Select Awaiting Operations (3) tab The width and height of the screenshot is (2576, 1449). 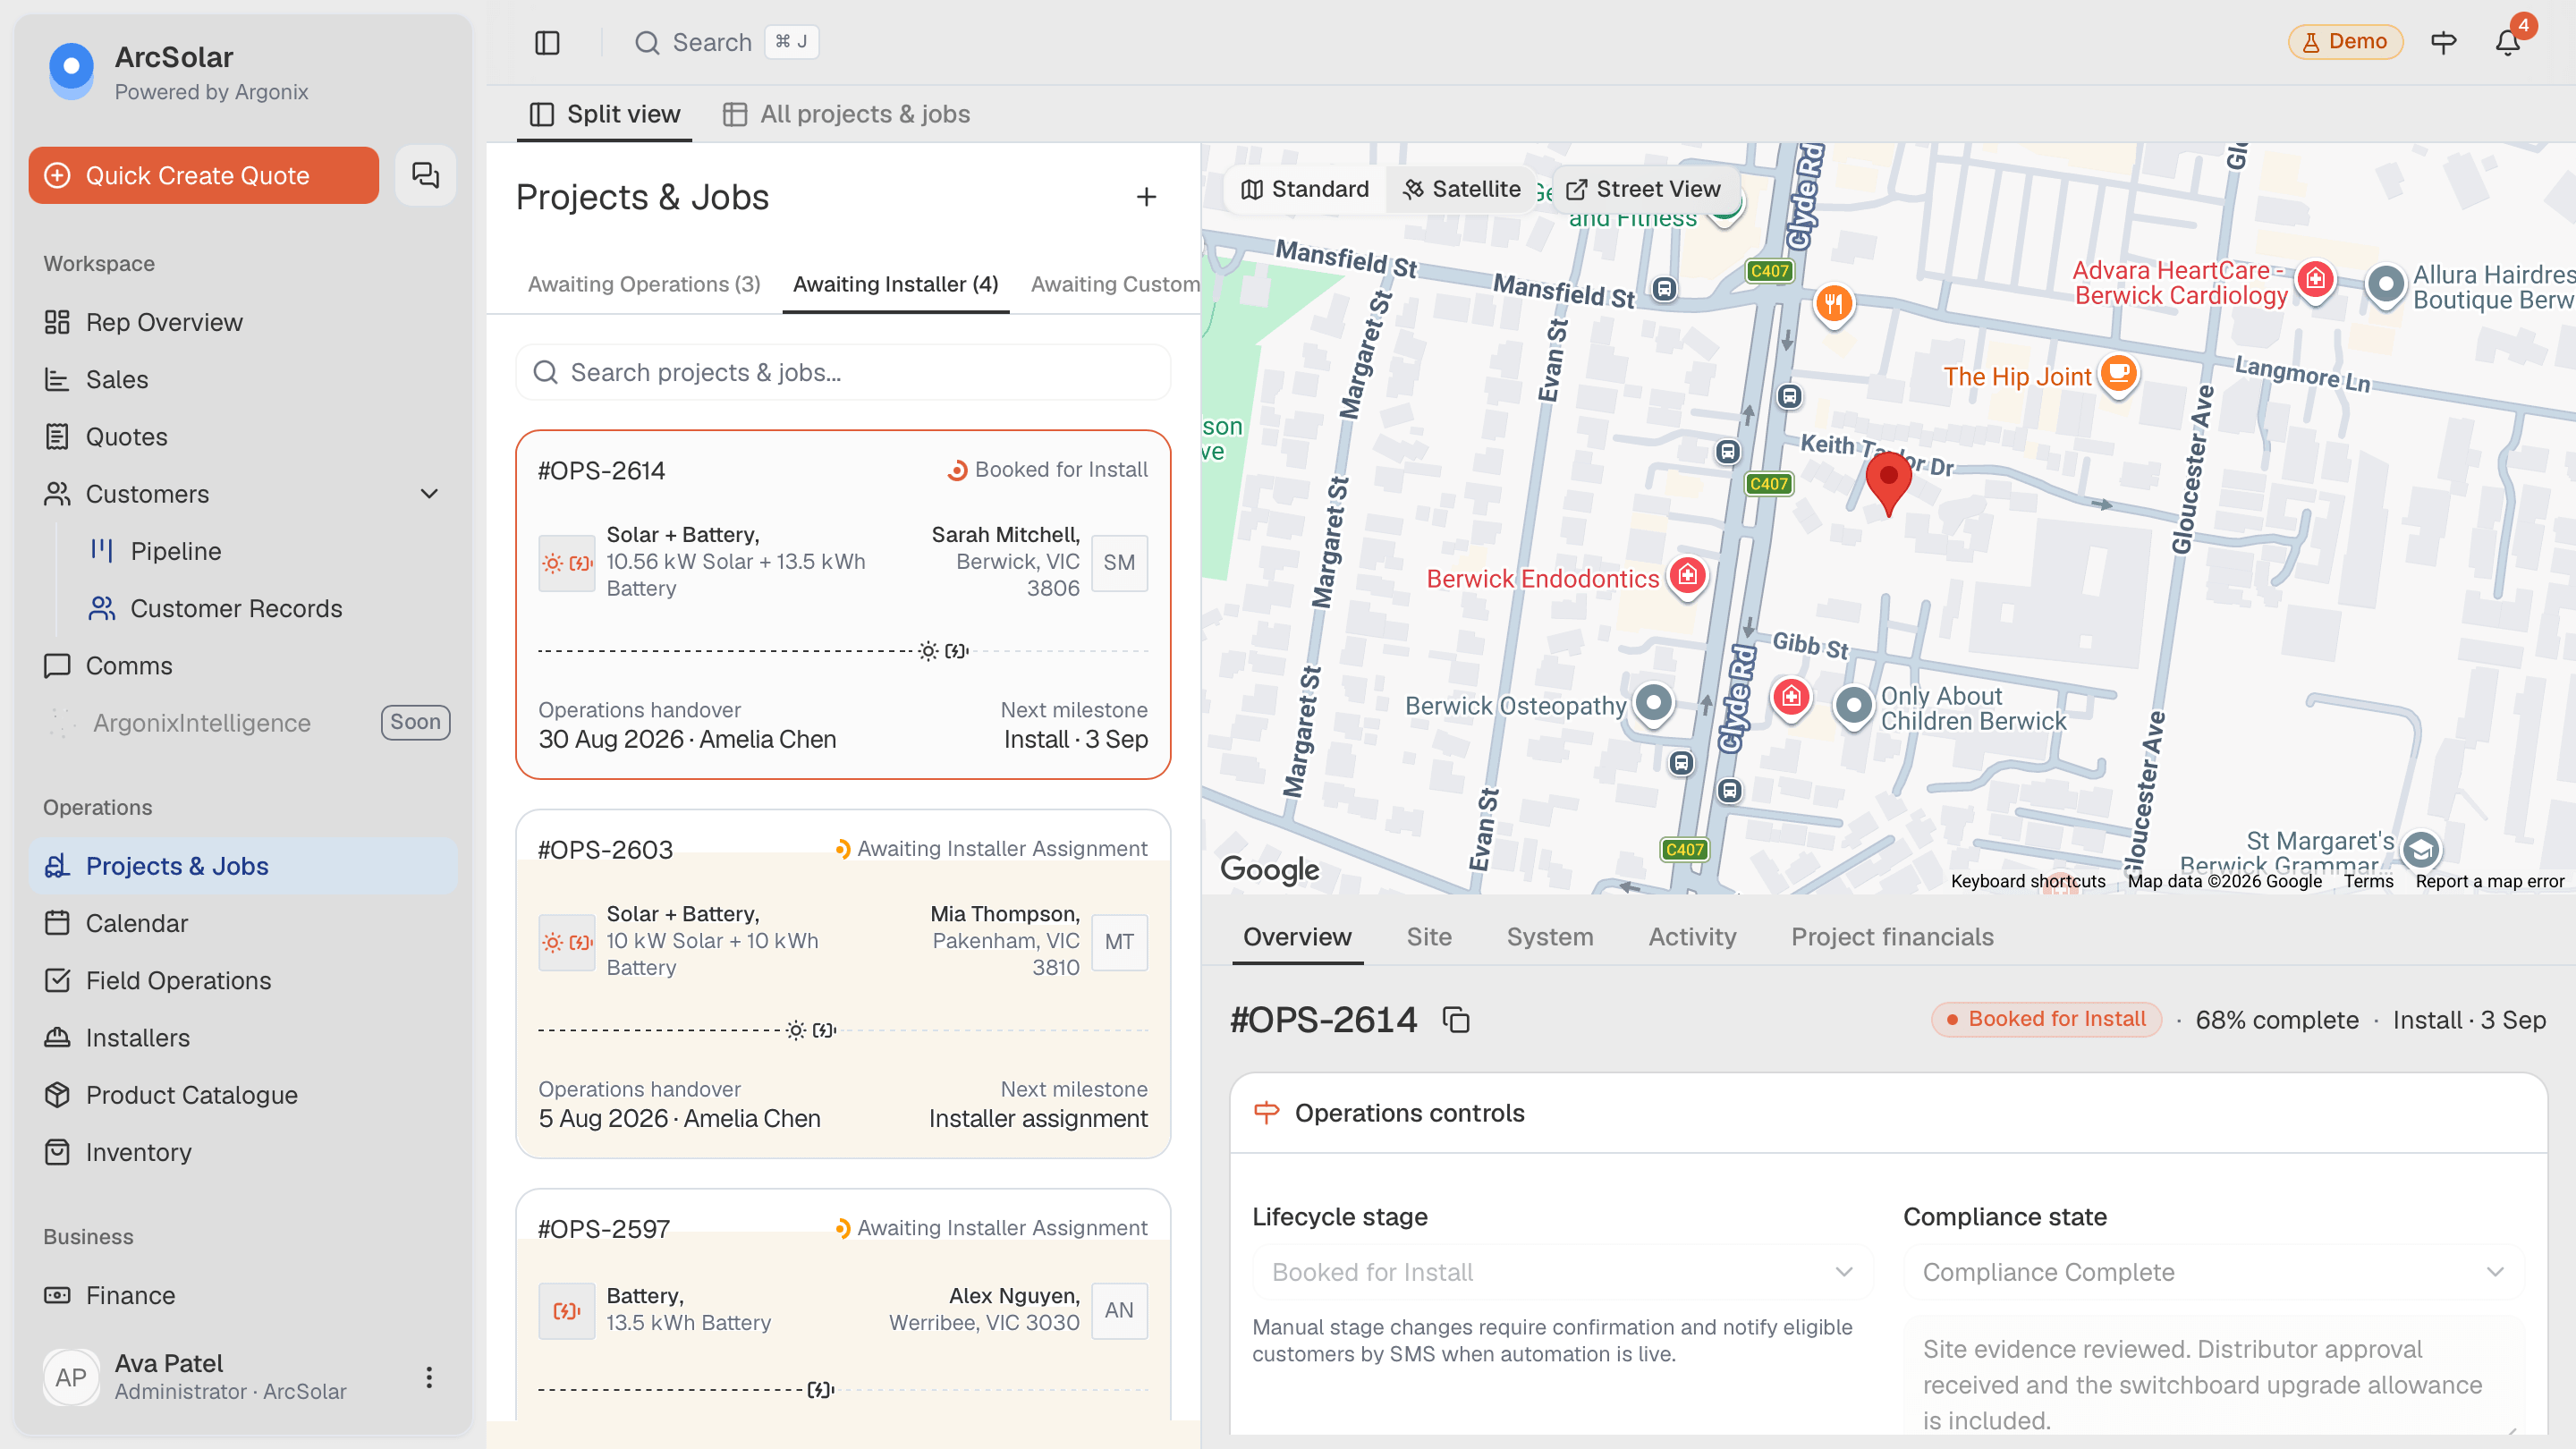tap(644, 284)
